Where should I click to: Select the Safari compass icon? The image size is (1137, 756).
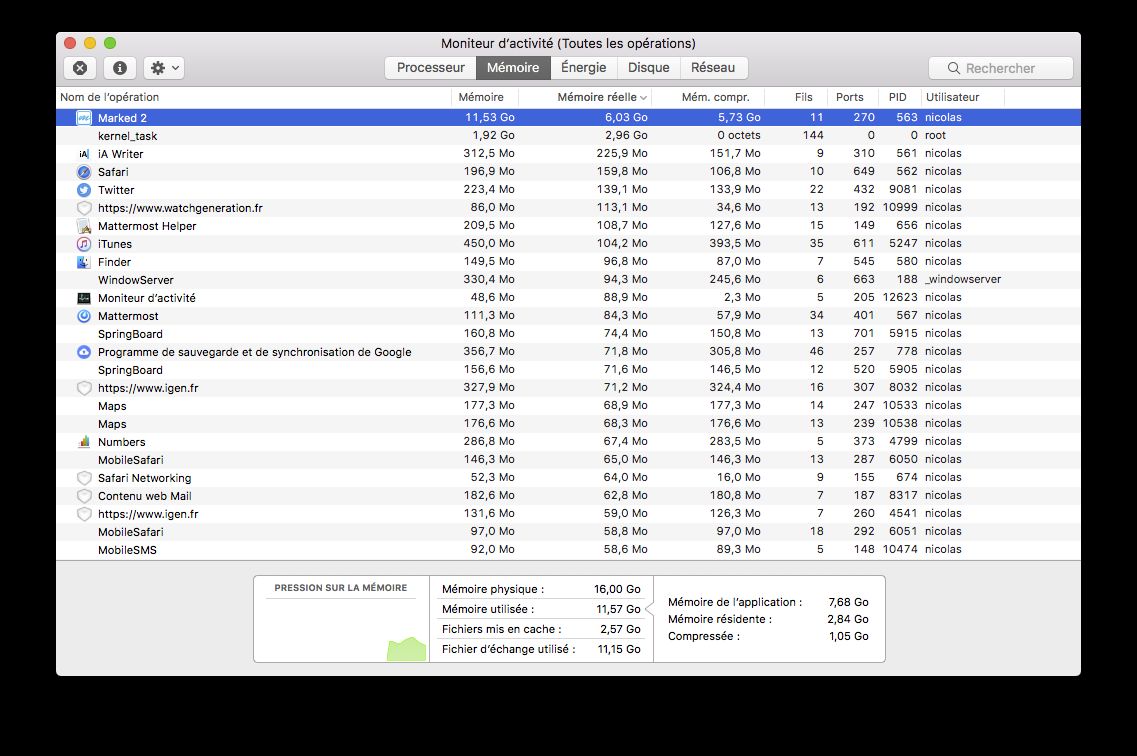(84, 172)
